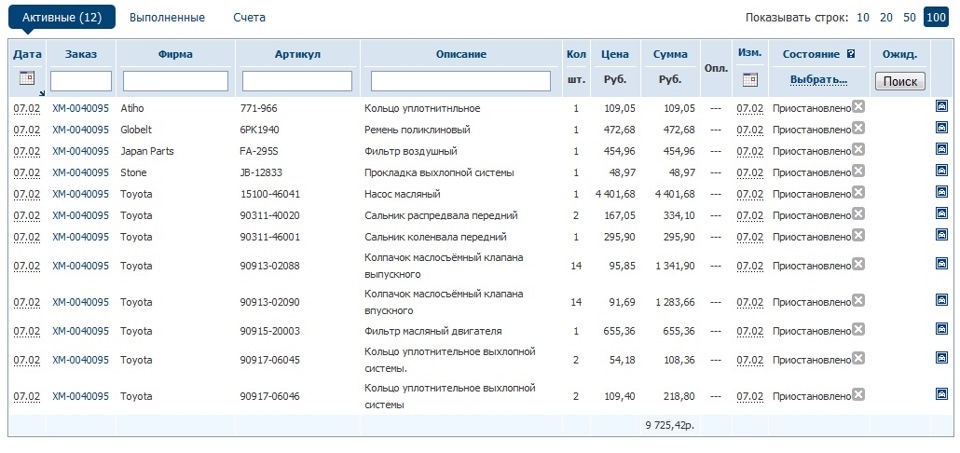Cancel the Фильтр воздушный row with X icon

click(x=858, y=150)
